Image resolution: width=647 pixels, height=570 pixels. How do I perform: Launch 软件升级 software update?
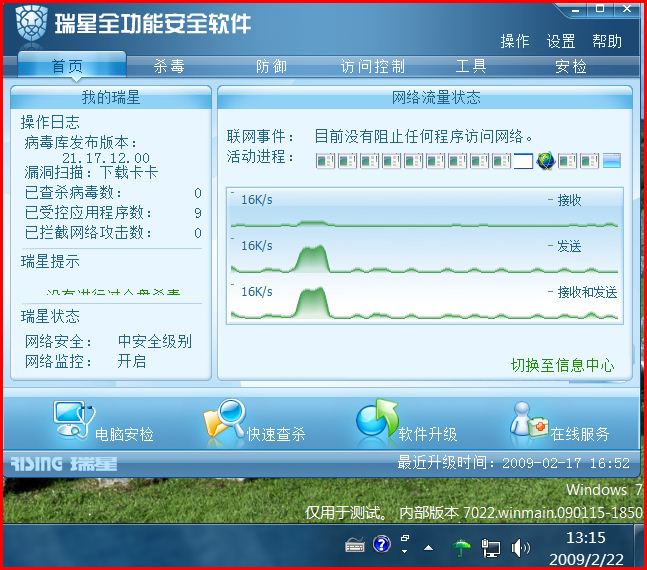[378, 419]
